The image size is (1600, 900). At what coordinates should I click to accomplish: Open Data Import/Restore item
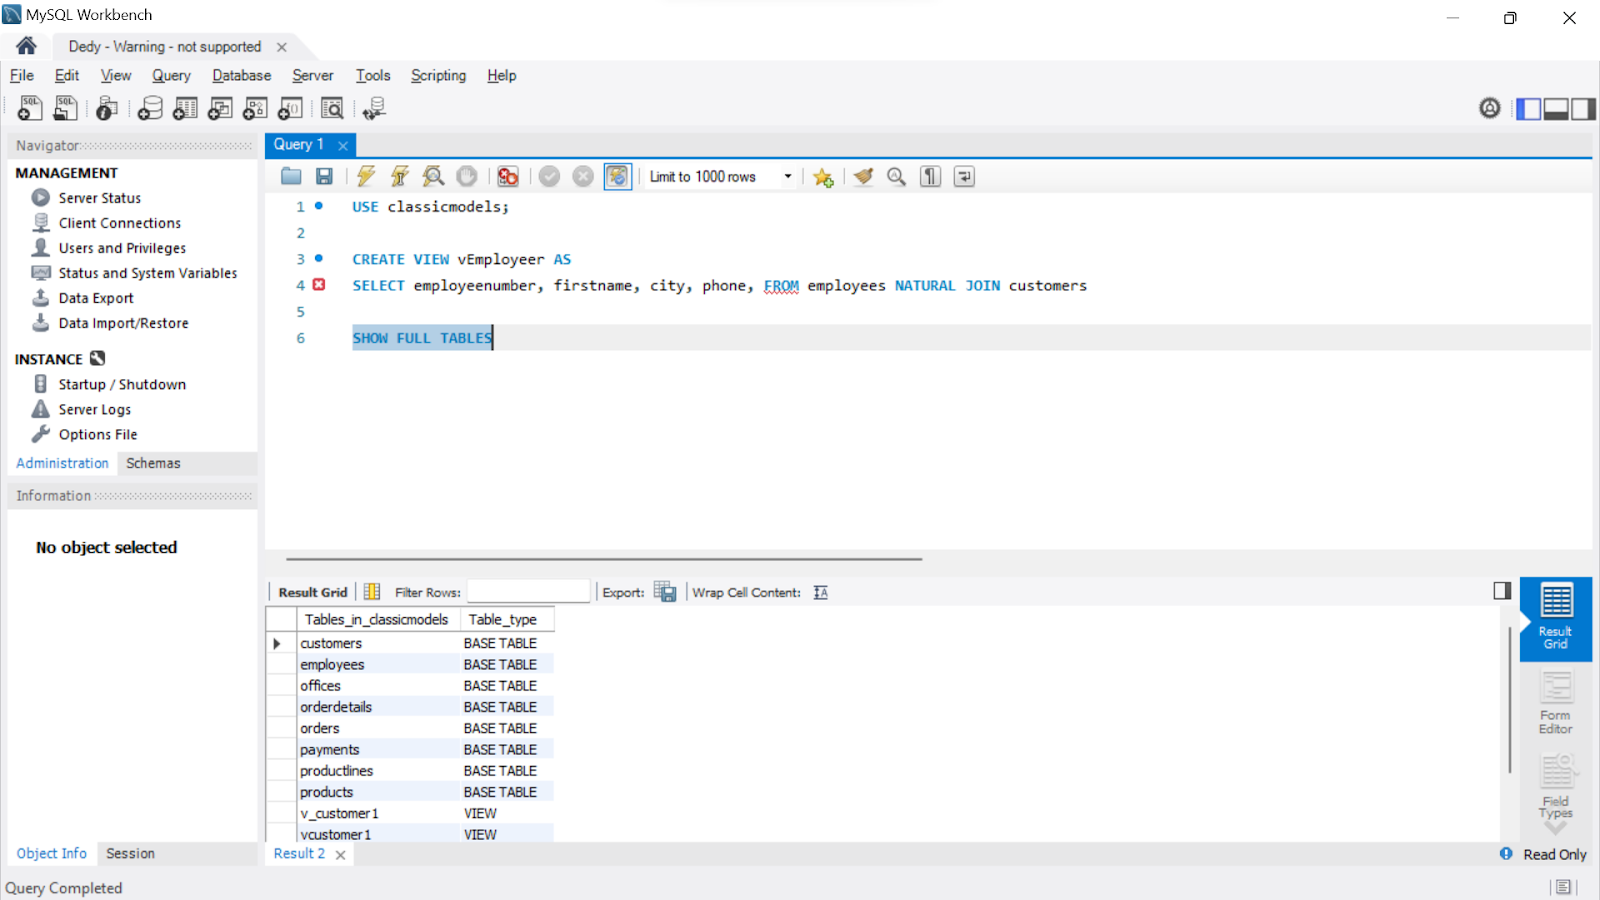point(123,323)
